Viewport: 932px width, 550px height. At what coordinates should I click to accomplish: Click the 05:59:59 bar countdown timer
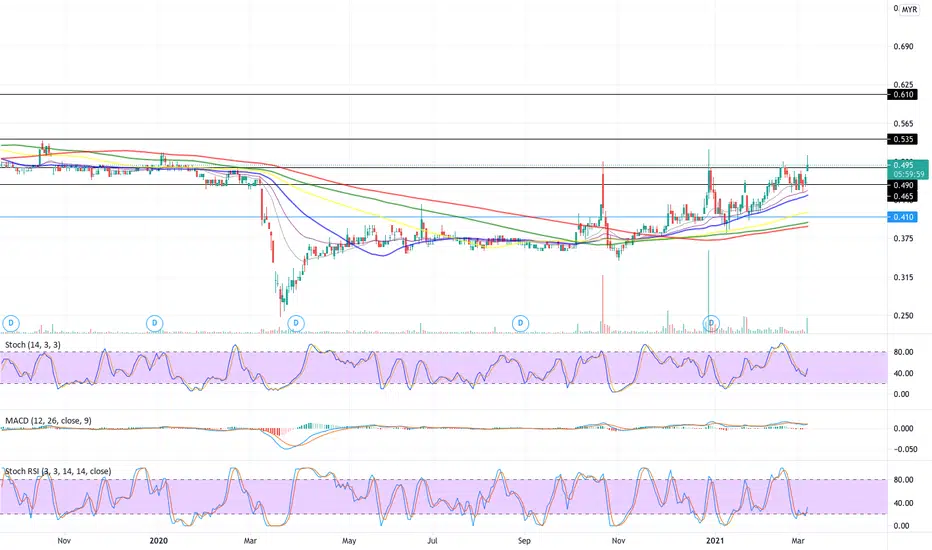pyautogui.click(x=909, y=174)
